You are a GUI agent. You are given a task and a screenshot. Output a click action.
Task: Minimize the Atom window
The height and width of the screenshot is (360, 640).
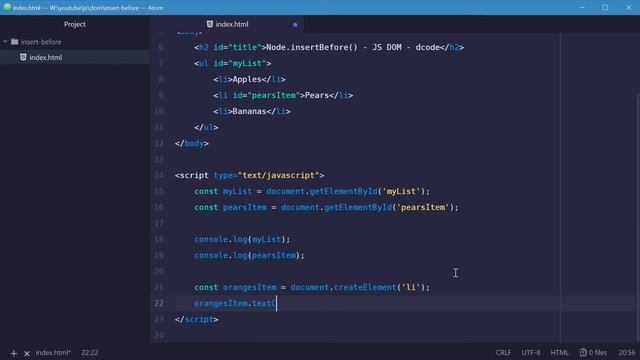[582, 7]
